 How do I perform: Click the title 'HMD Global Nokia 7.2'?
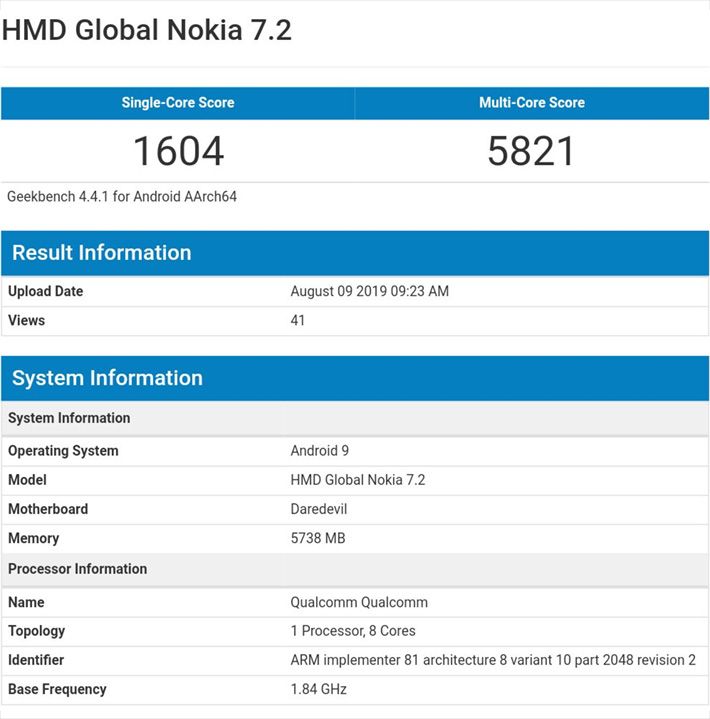click(x=147, y=30)
